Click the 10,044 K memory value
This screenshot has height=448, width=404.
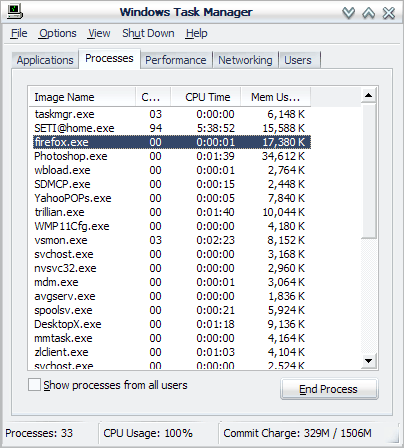click(x=283, y=212)
